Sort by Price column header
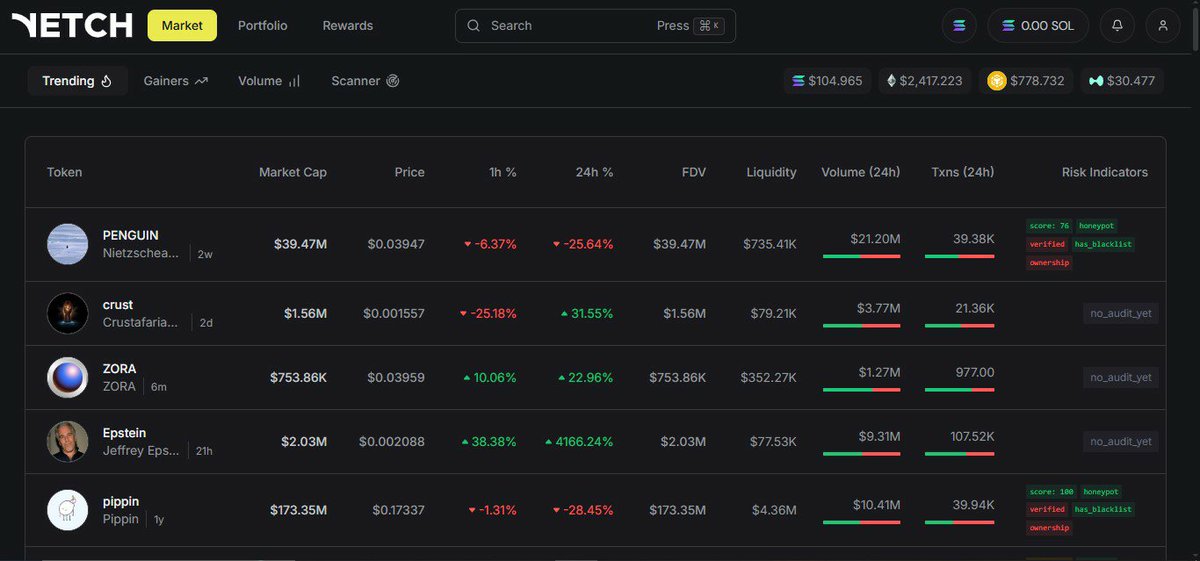Screen dimensions: 1200x561 (410, 172)
